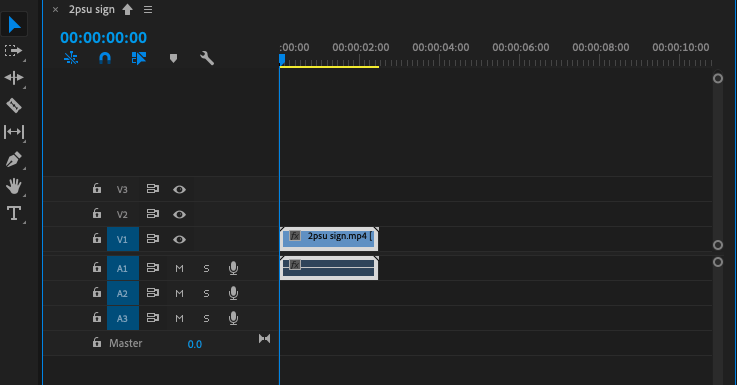Click the Master volume value 0.0

coord(195,344)
